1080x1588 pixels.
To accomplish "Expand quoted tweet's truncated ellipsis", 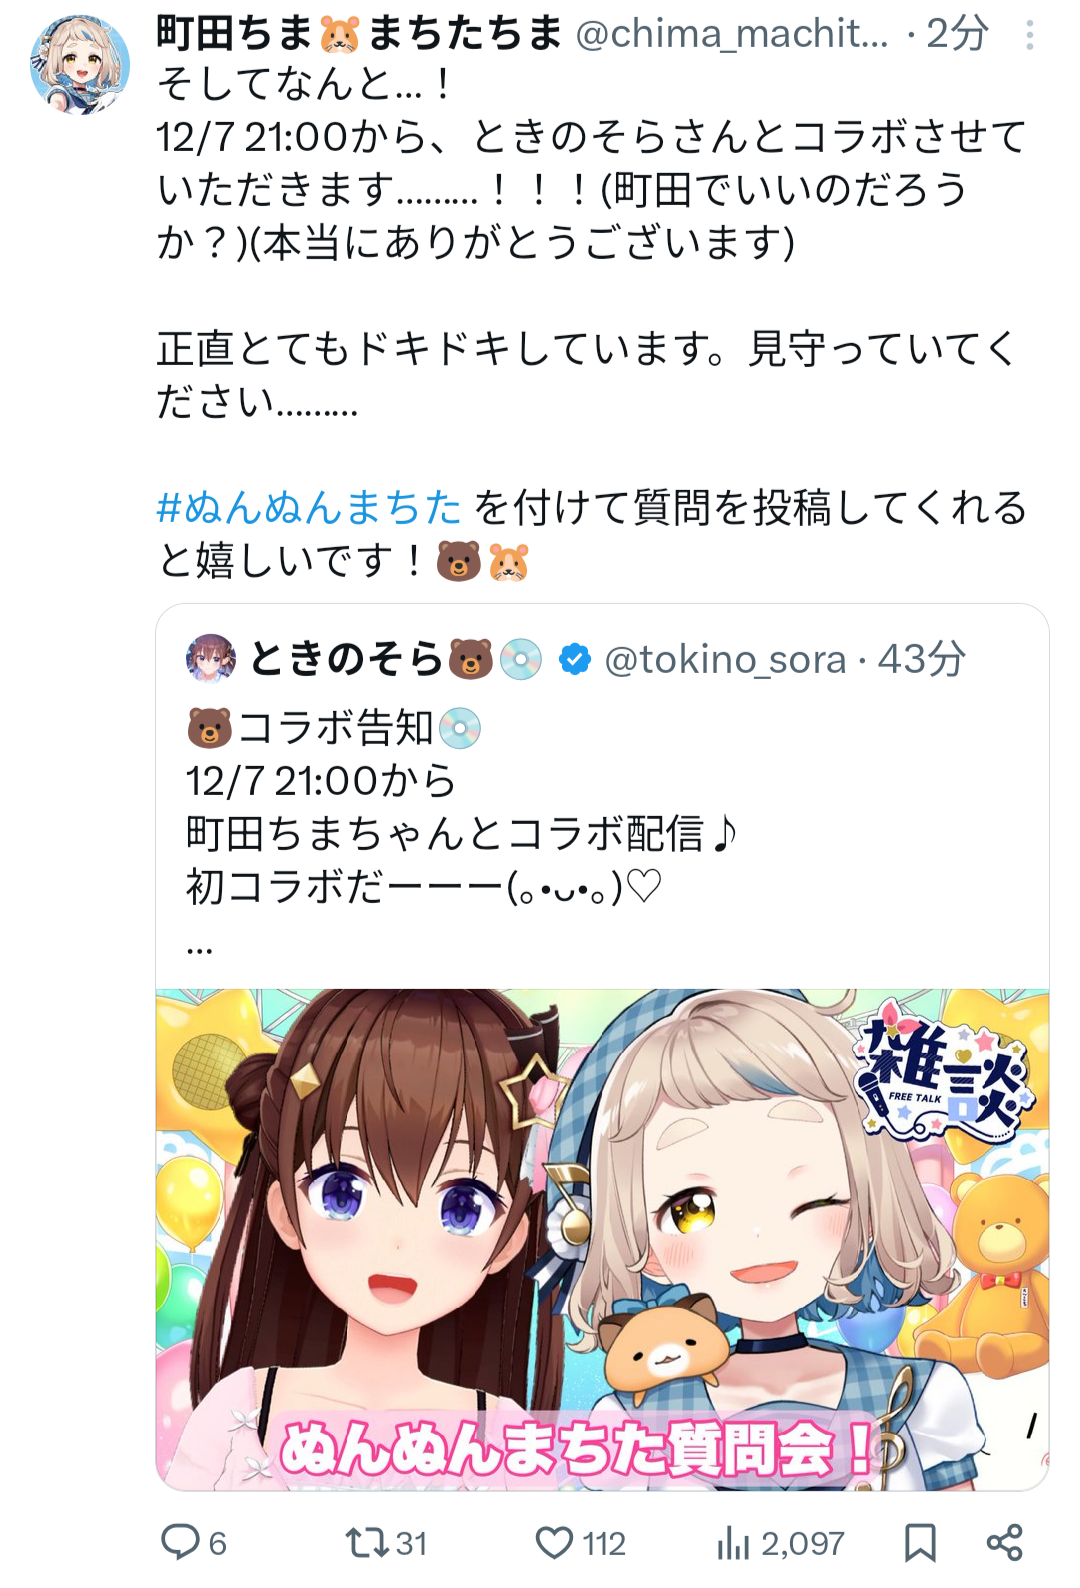I will point(199,944).
